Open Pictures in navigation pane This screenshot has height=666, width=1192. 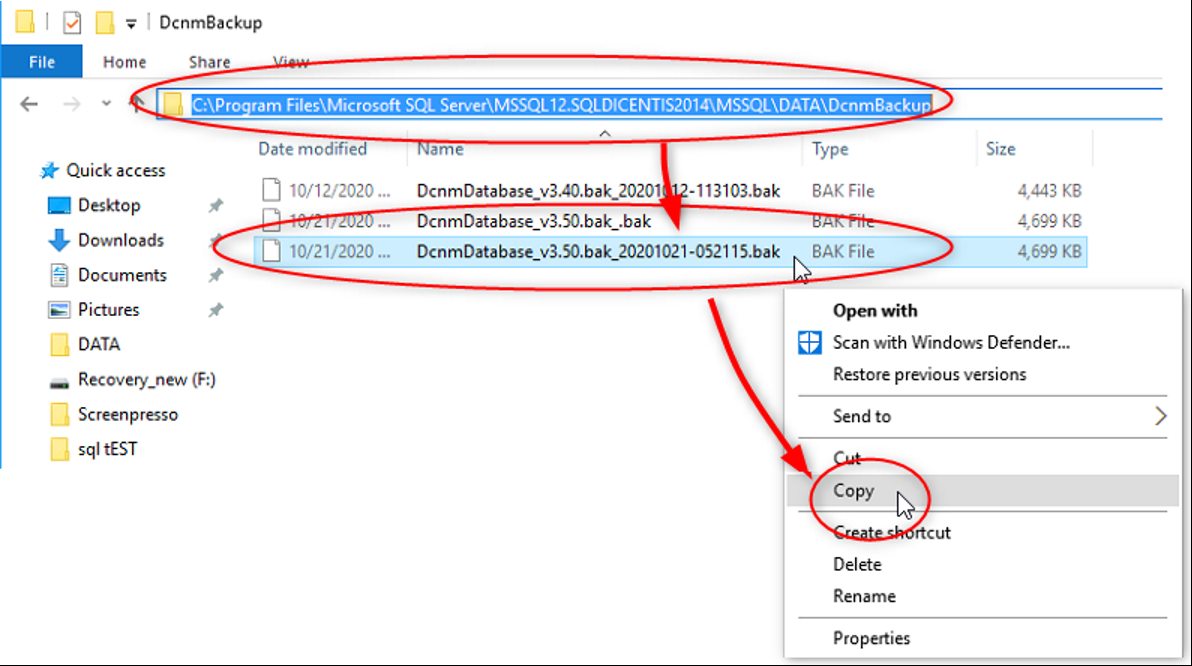pyautogui.click(x=109, y=310)
